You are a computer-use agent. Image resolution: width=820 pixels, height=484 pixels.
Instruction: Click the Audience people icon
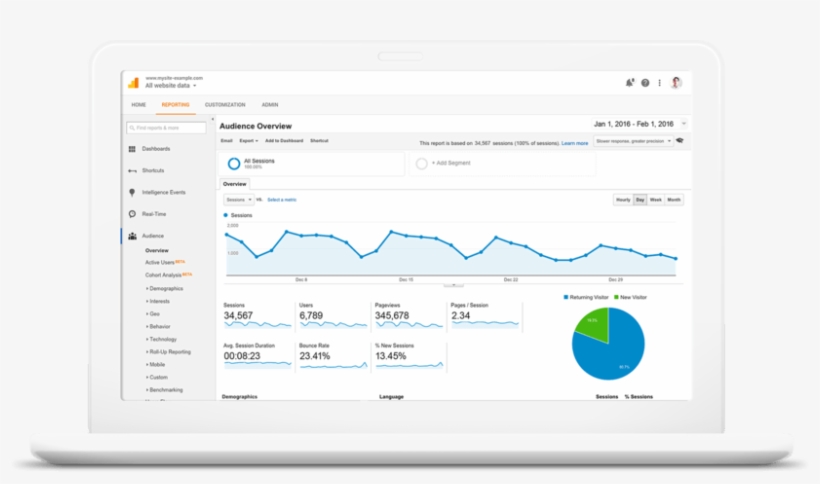(132, 236)
